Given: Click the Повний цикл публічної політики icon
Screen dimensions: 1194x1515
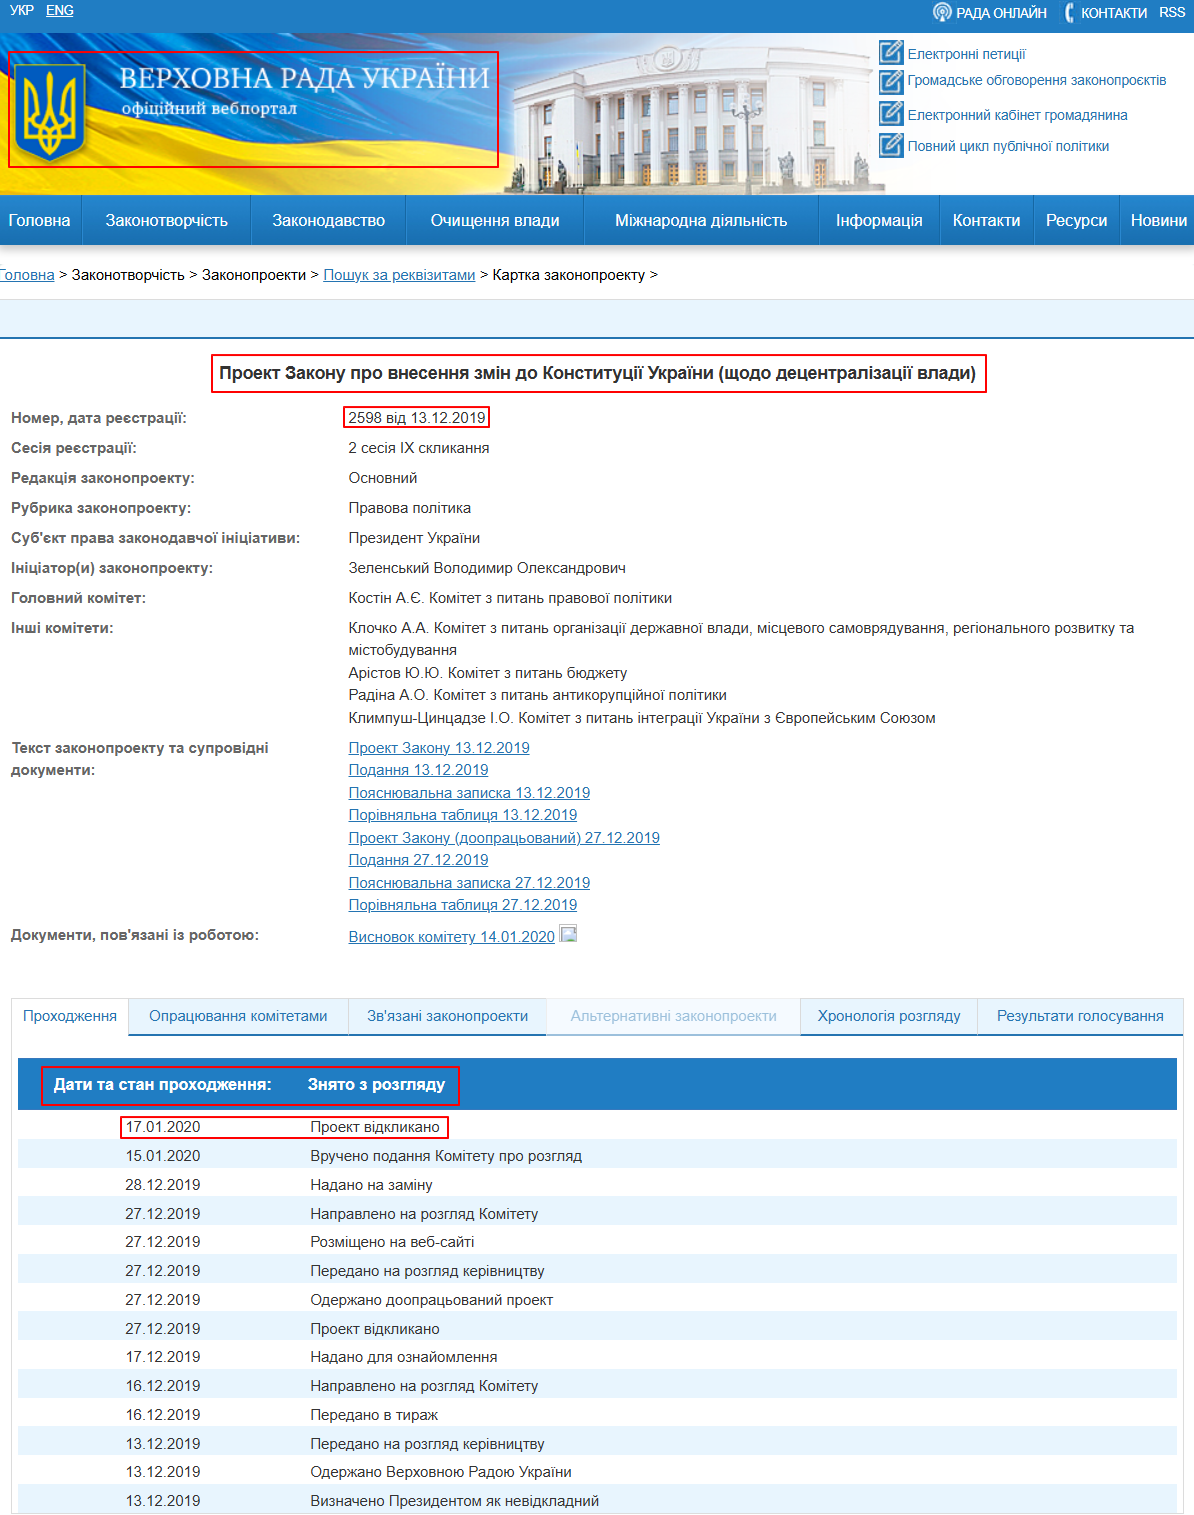Looking at the screenshot, I should (891, 145).
